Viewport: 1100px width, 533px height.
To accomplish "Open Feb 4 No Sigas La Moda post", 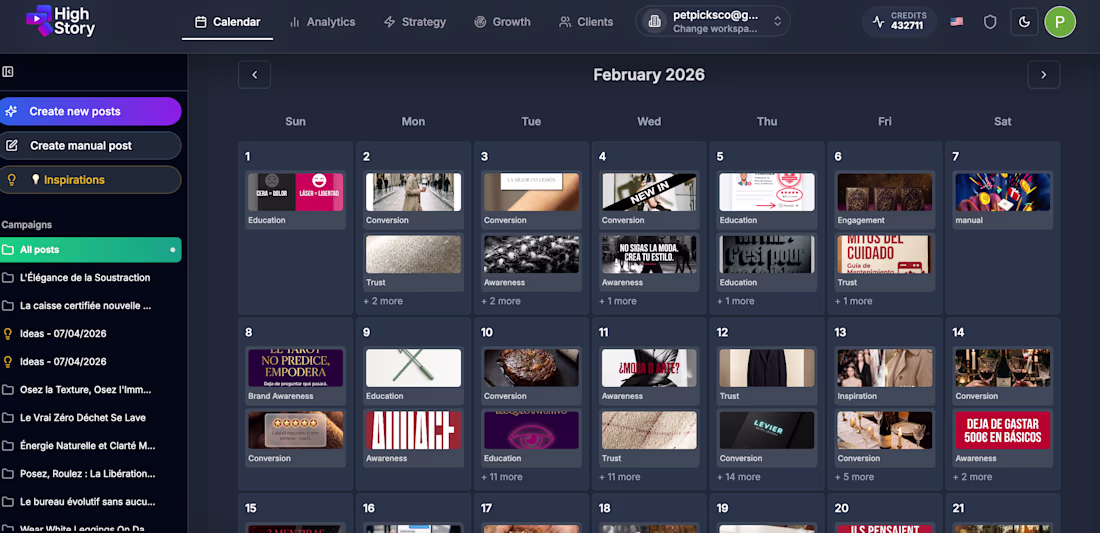I will coord(649,254).
